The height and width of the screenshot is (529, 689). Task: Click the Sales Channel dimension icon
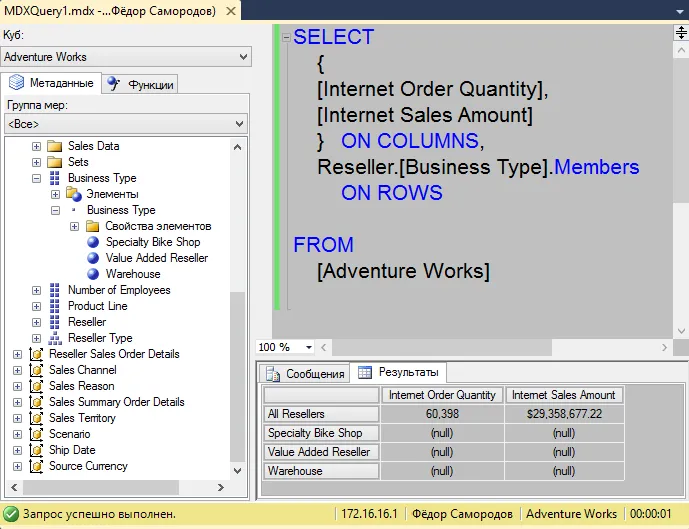click(x=36, y=370)
